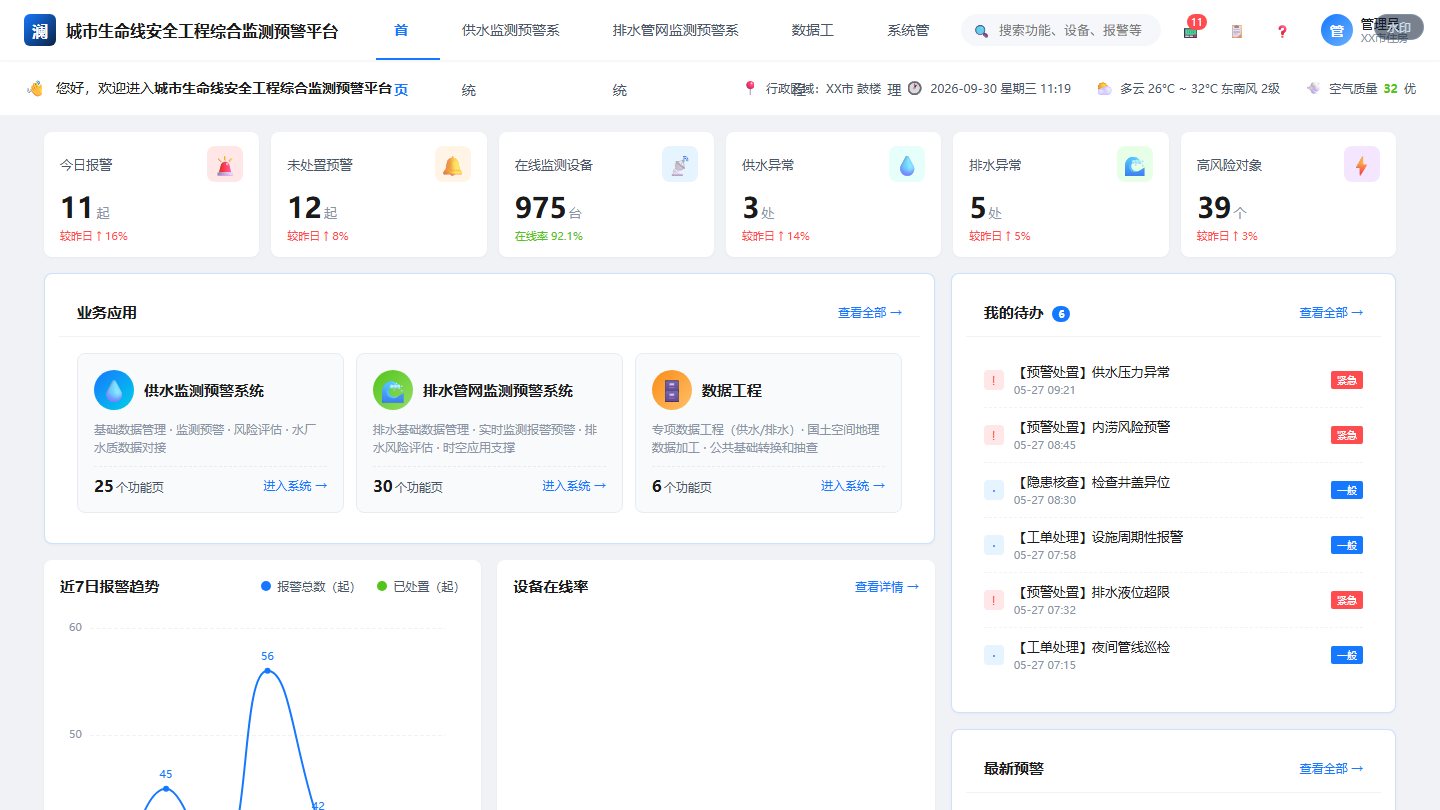Click the red question mark help icon
Image resolution: width=1440 pixels, height=810 pixels.
click(x=1283, y=31)
